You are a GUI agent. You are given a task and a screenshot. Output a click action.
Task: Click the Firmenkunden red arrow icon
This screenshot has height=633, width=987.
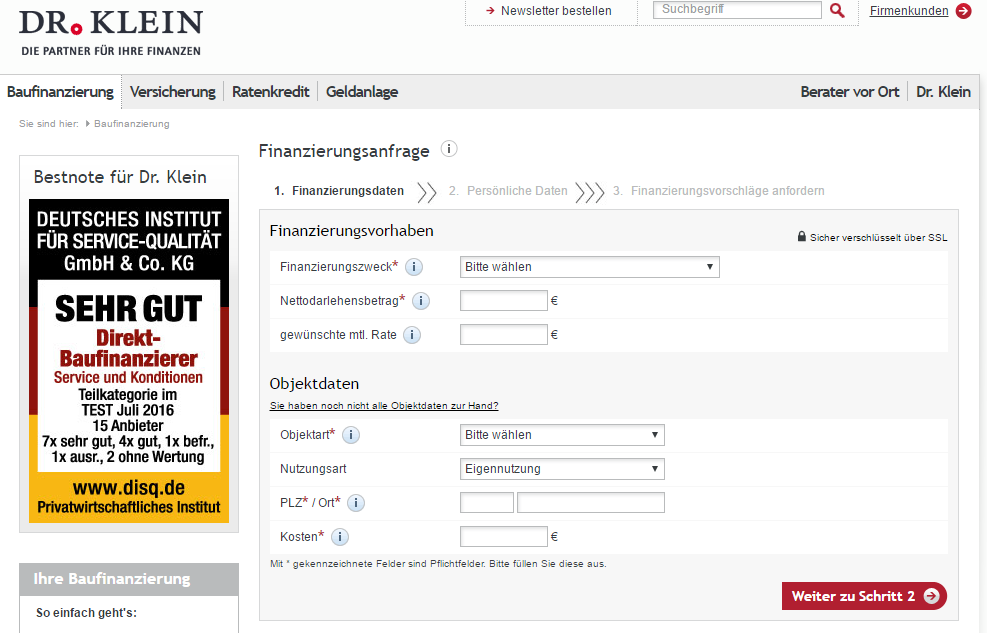(964, 11)
